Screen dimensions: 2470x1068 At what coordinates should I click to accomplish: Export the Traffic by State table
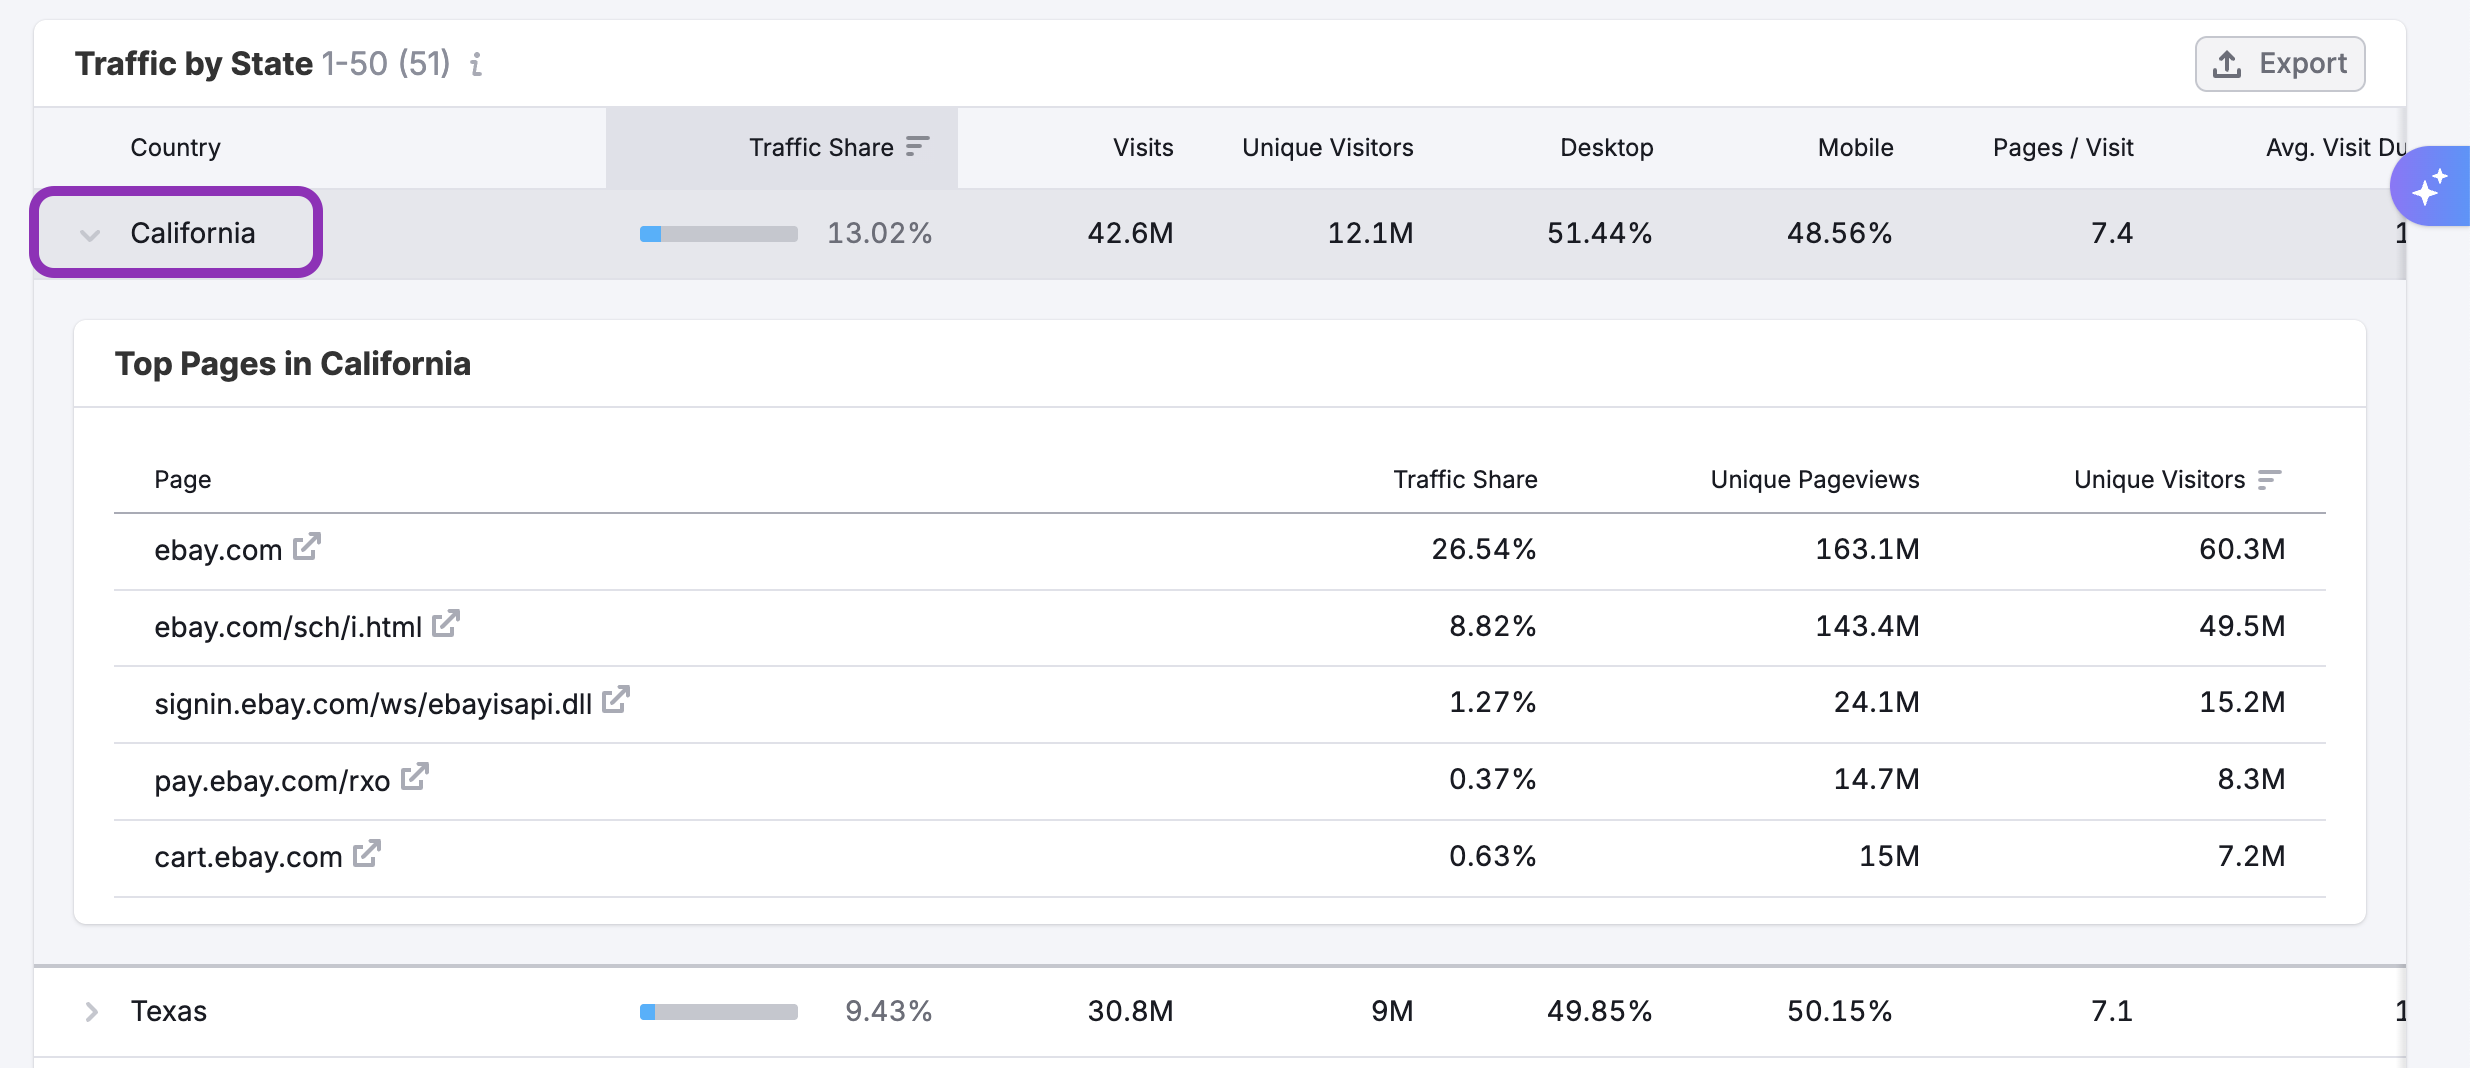tap(2279, 64)
